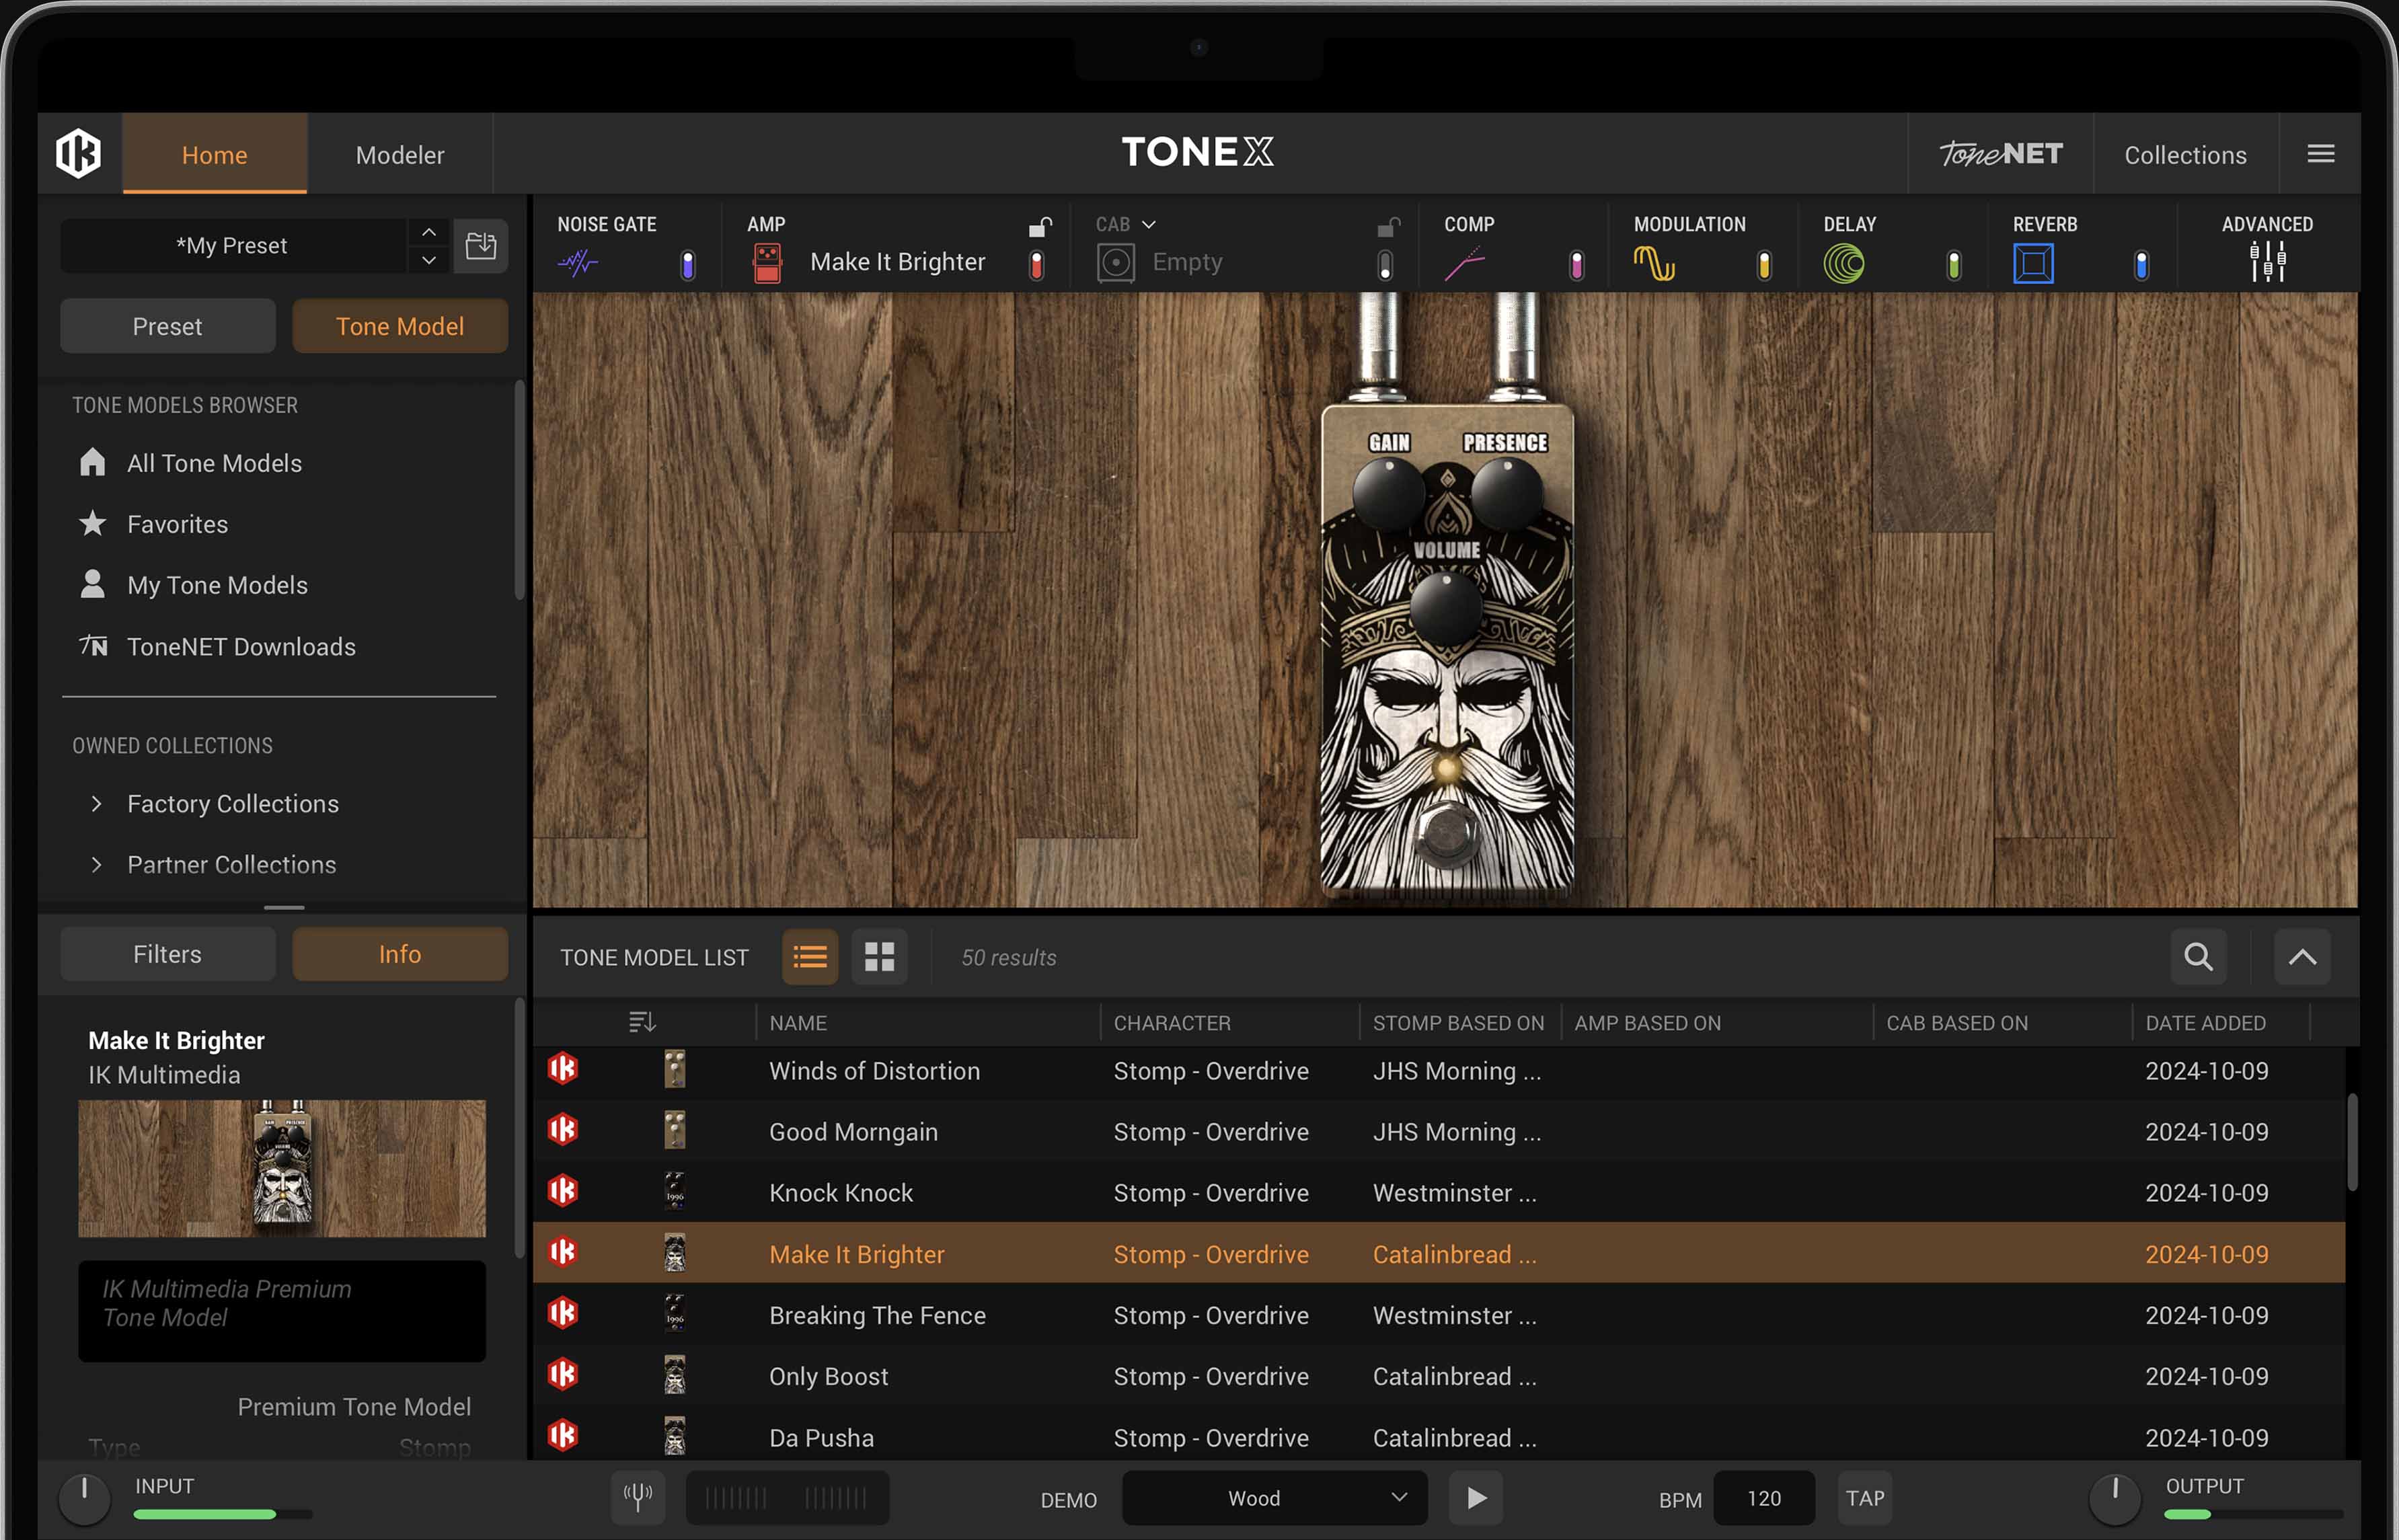2399x1540 pixels.
Task: Switch to the Modeler tab
Action: pyautogui.click(x=400, y=154)
